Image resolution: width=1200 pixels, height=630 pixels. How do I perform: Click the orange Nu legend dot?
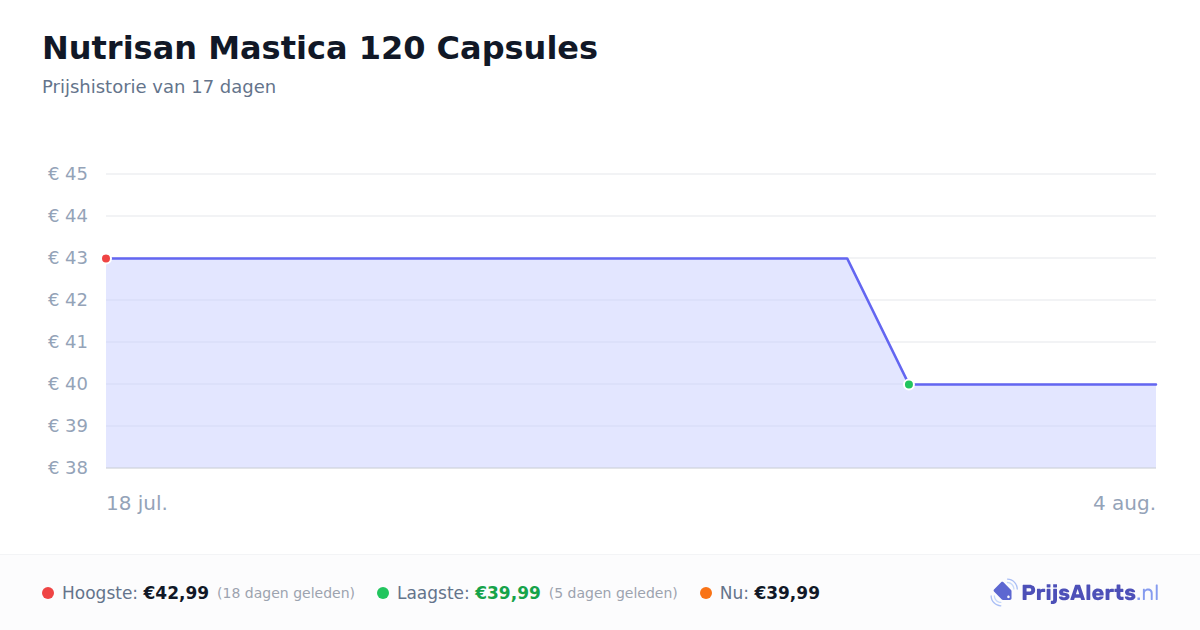click(x=706, y=593)
